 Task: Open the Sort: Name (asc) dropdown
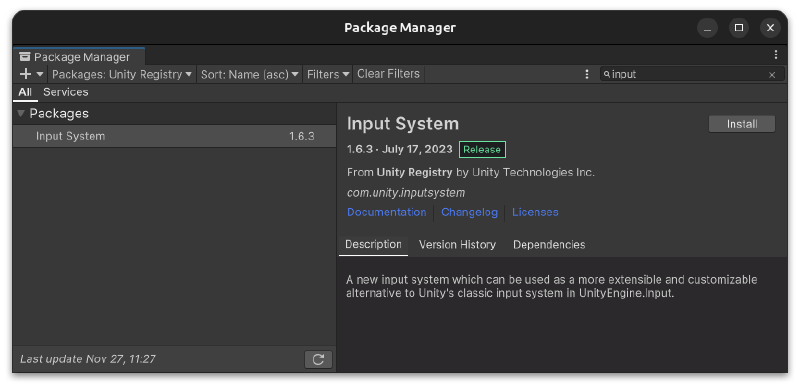[249, 74]
